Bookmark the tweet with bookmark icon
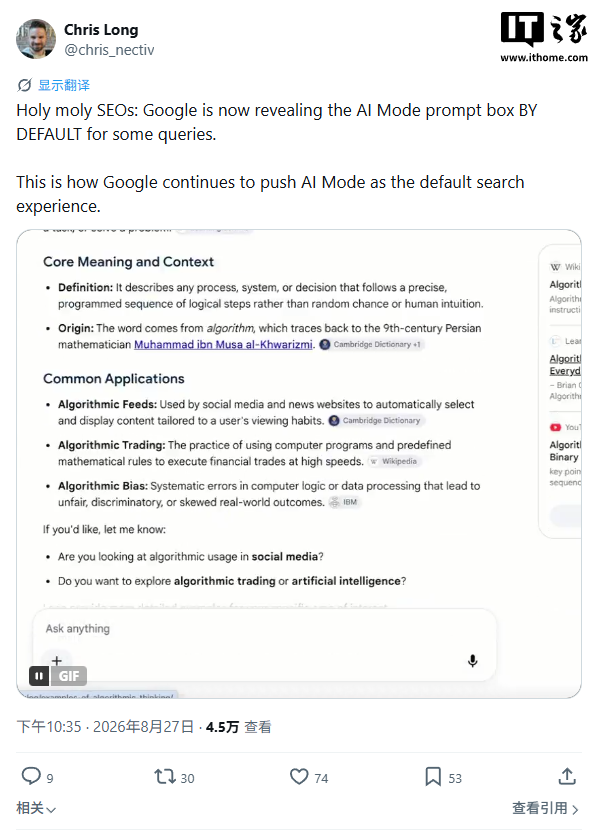This screenshot has width=598, height=830. coord(433,777)
